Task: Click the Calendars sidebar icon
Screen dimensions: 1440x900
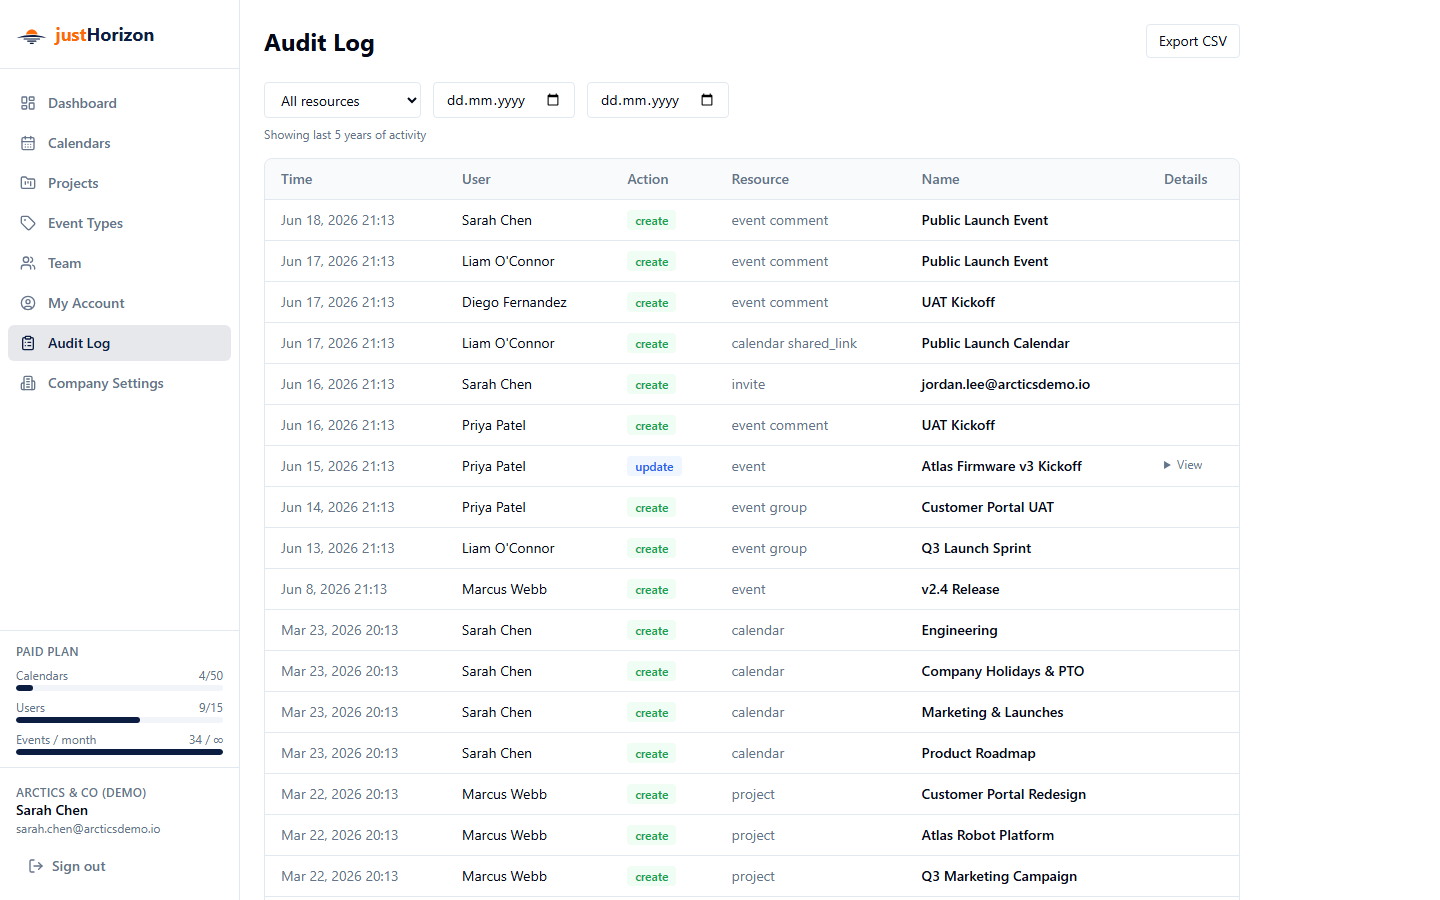Action: [28, 143]
